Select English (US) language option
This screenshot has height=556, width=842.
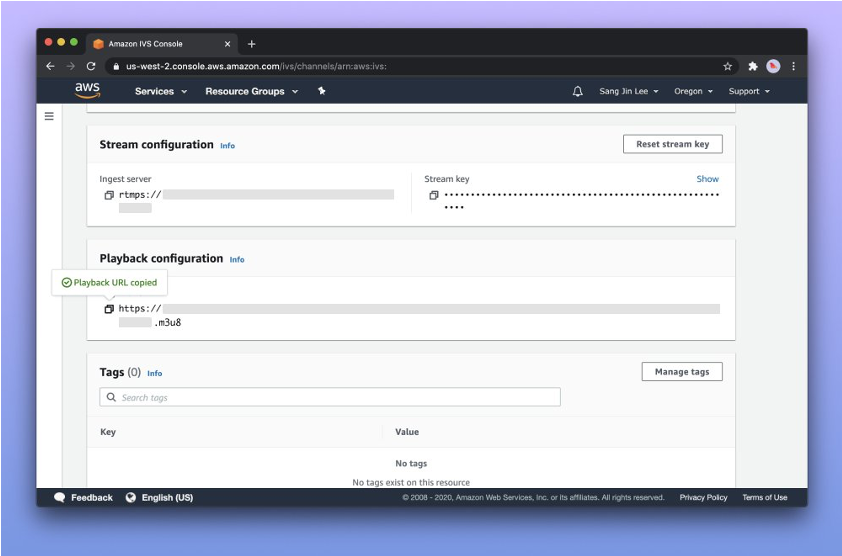click(x=167, y=497)
